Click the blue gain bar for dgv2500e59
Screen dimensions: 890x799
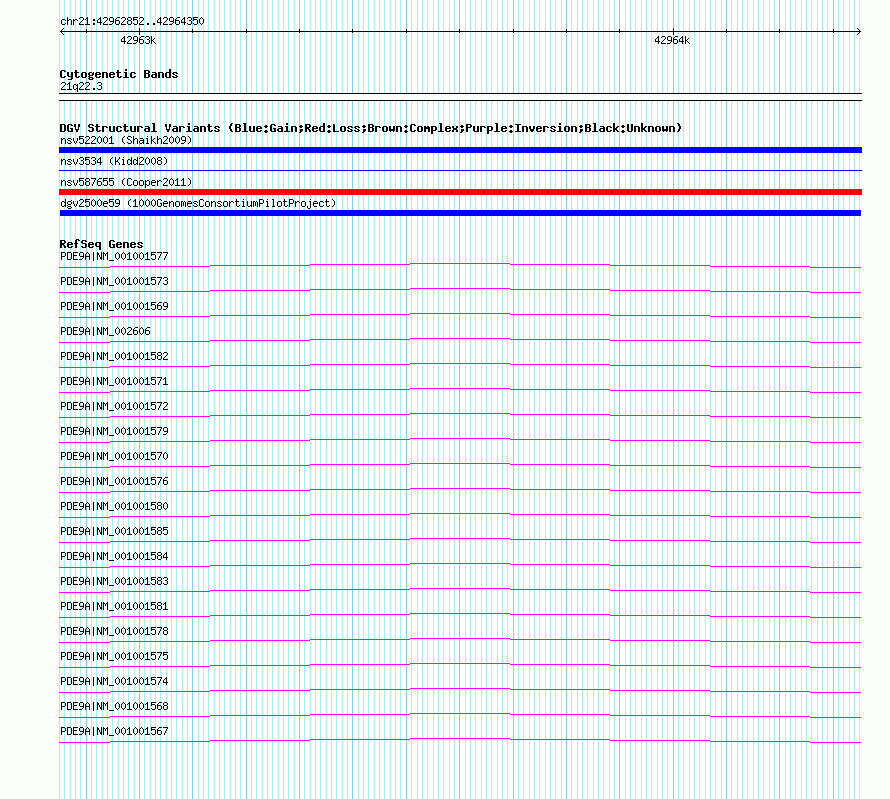click(x=460, y=213)
